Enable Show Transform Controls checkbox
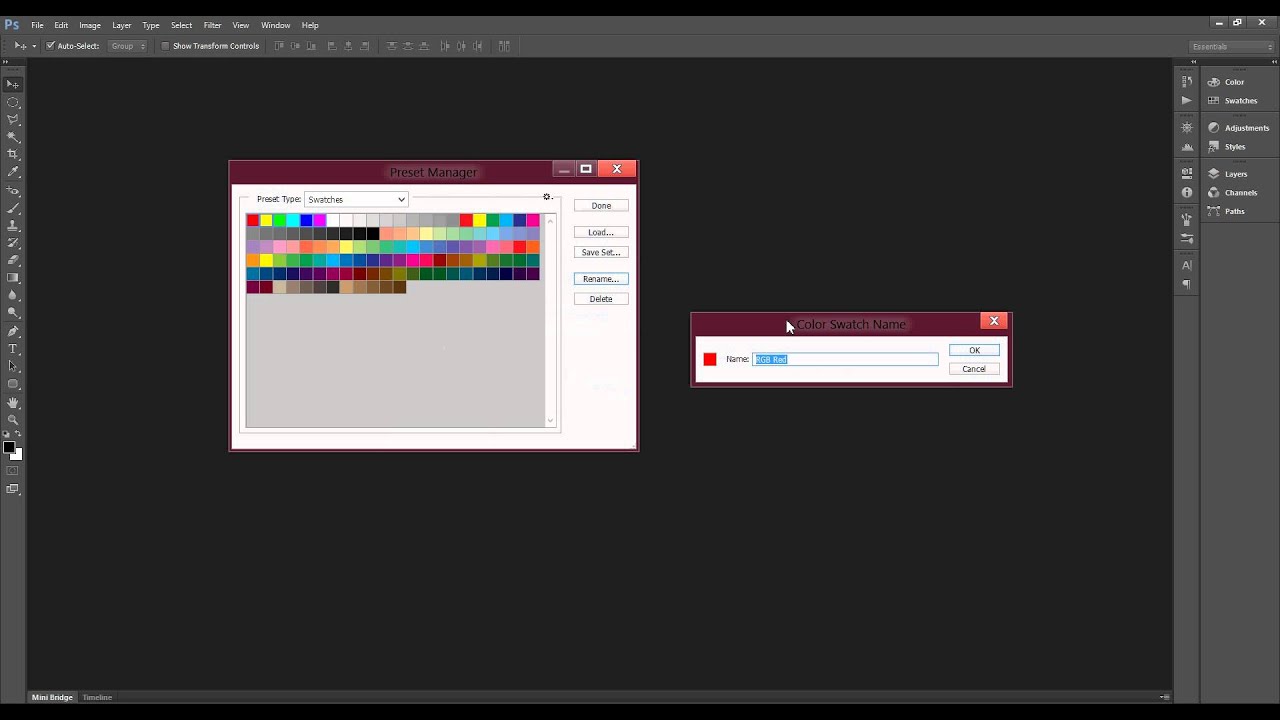Viewport: 1280px width, 720px height. pyautogui.click(x=166, y=46)
